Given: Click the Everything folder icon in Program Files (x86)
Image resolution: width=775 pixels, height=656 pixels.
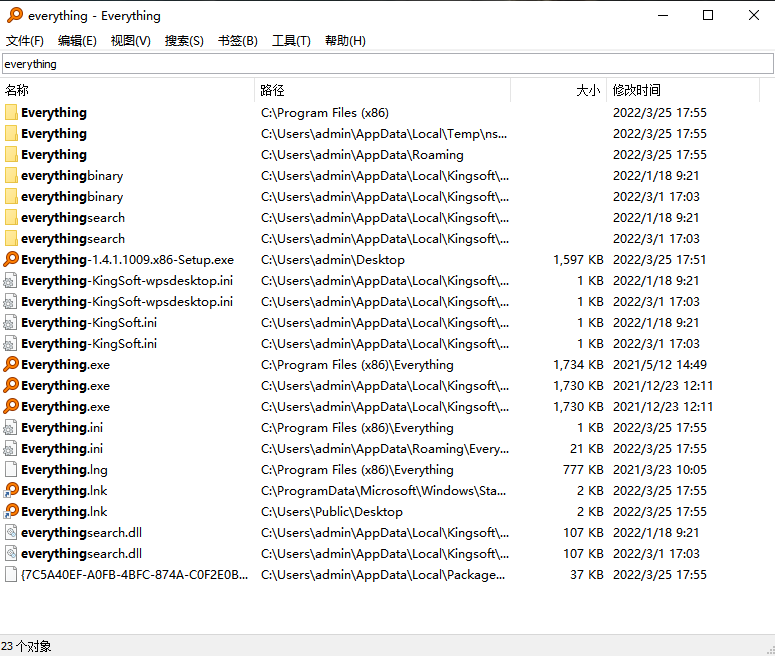Looking at the screenshot, I should [11, 113].
